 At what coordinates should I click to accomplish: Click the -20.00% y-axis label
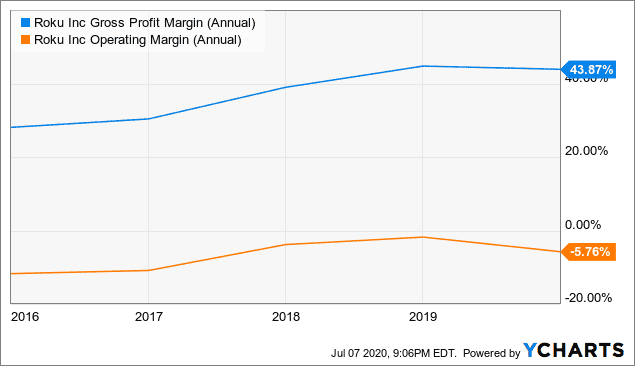click(588, 298)
